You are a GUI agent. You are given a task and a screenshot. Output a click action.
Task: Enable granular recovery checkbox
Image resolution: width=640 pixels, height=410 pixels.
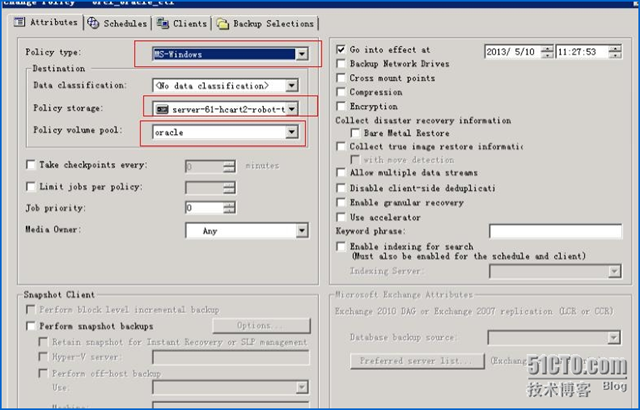(341, 202)
